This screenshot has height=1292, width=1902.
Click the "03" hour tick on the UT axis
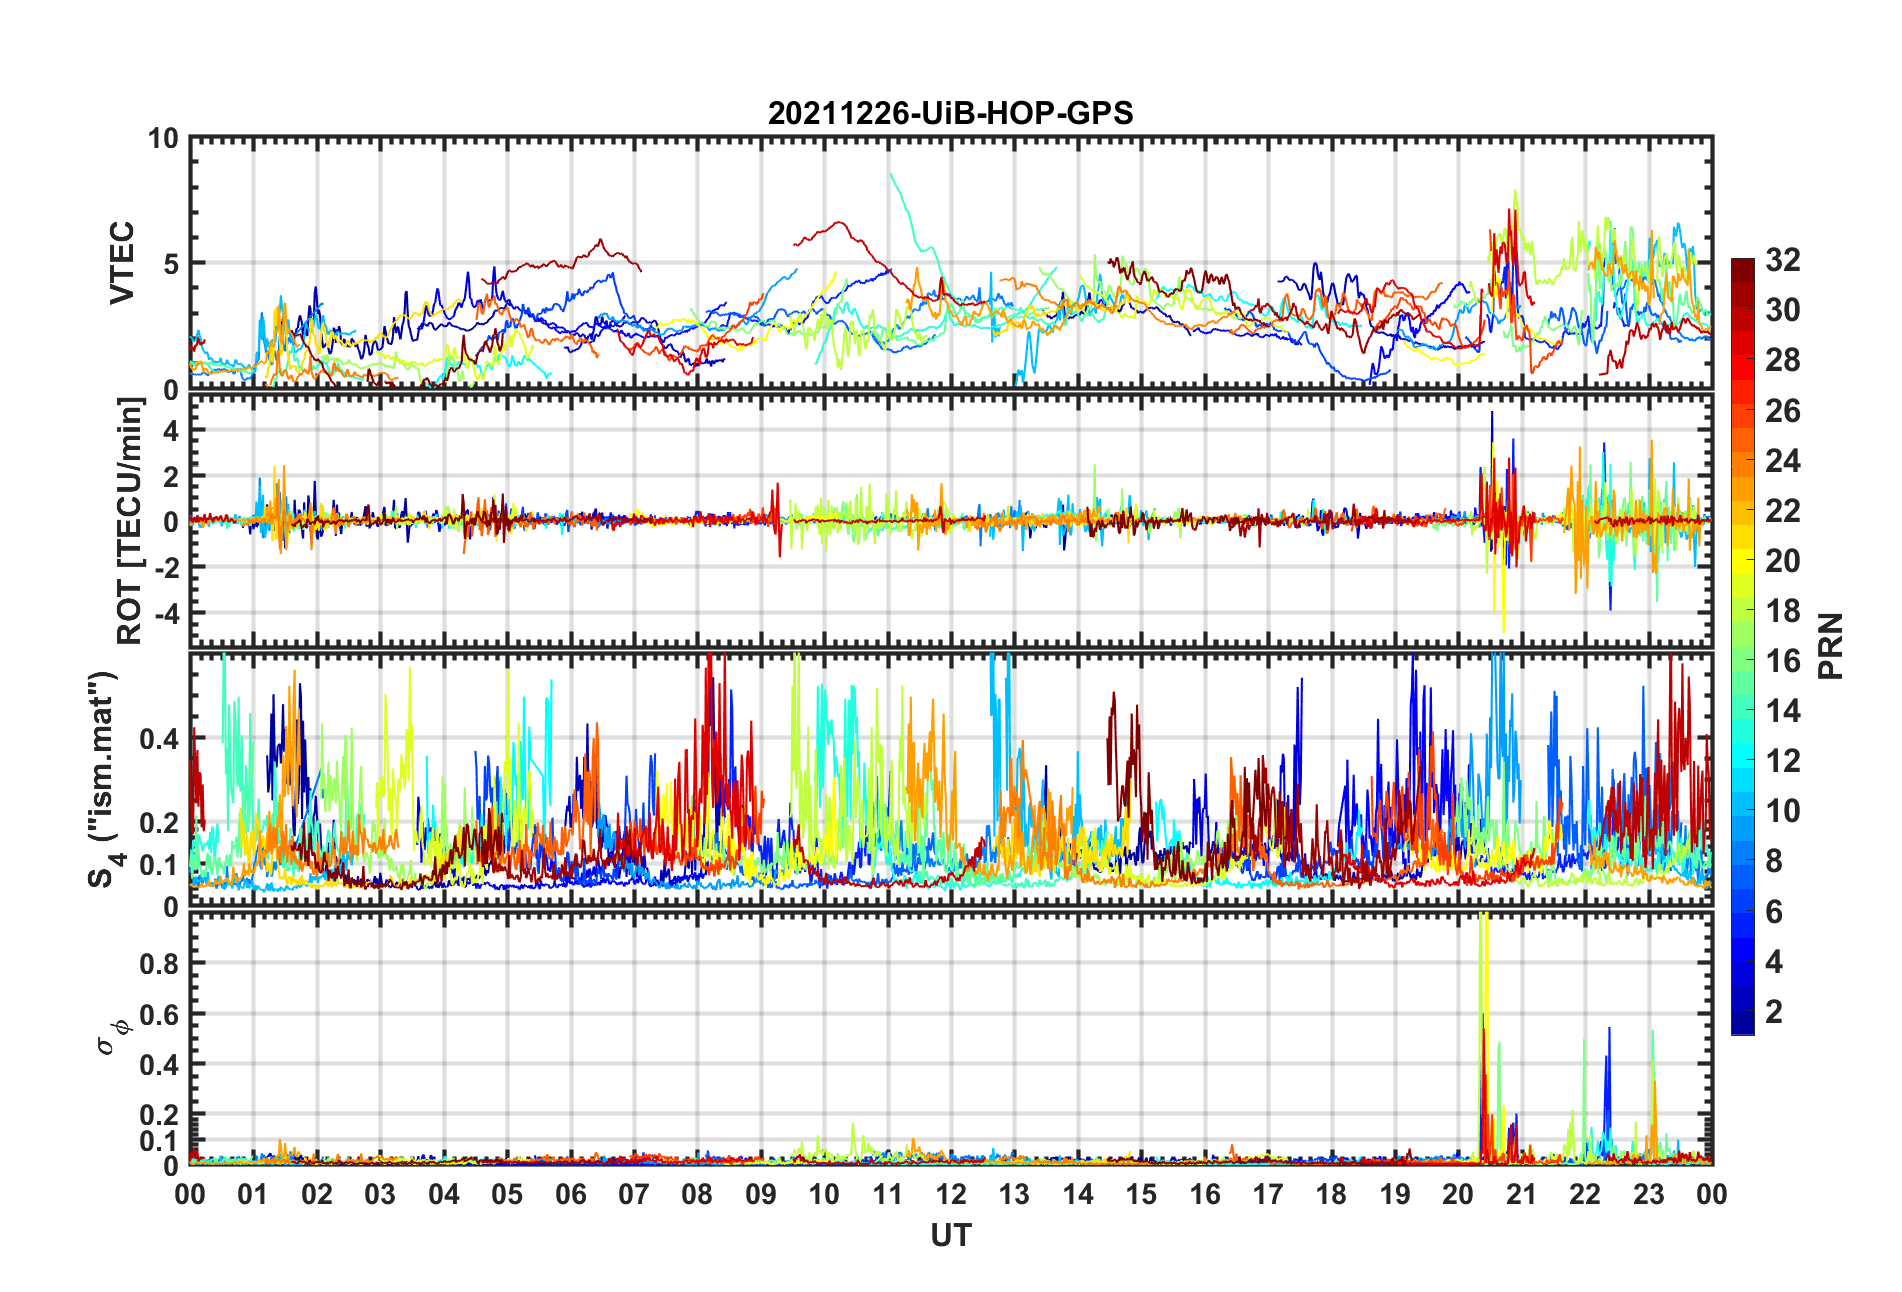(x=380, y=1194)
